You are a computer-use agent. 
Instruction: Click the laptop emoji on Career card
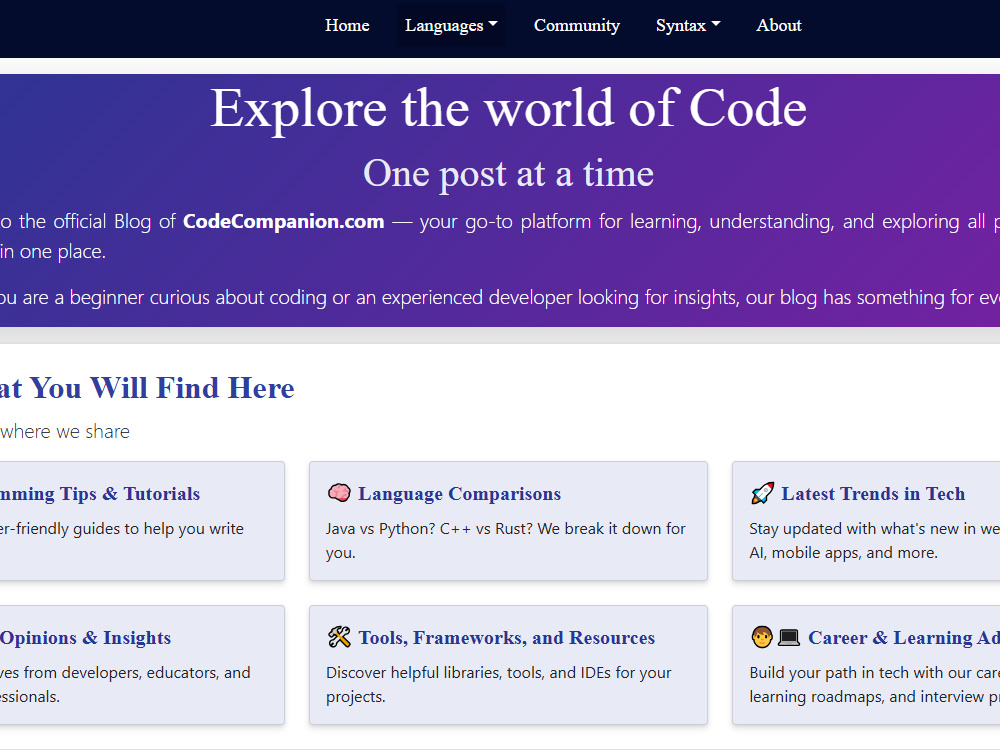click(789, 637)
